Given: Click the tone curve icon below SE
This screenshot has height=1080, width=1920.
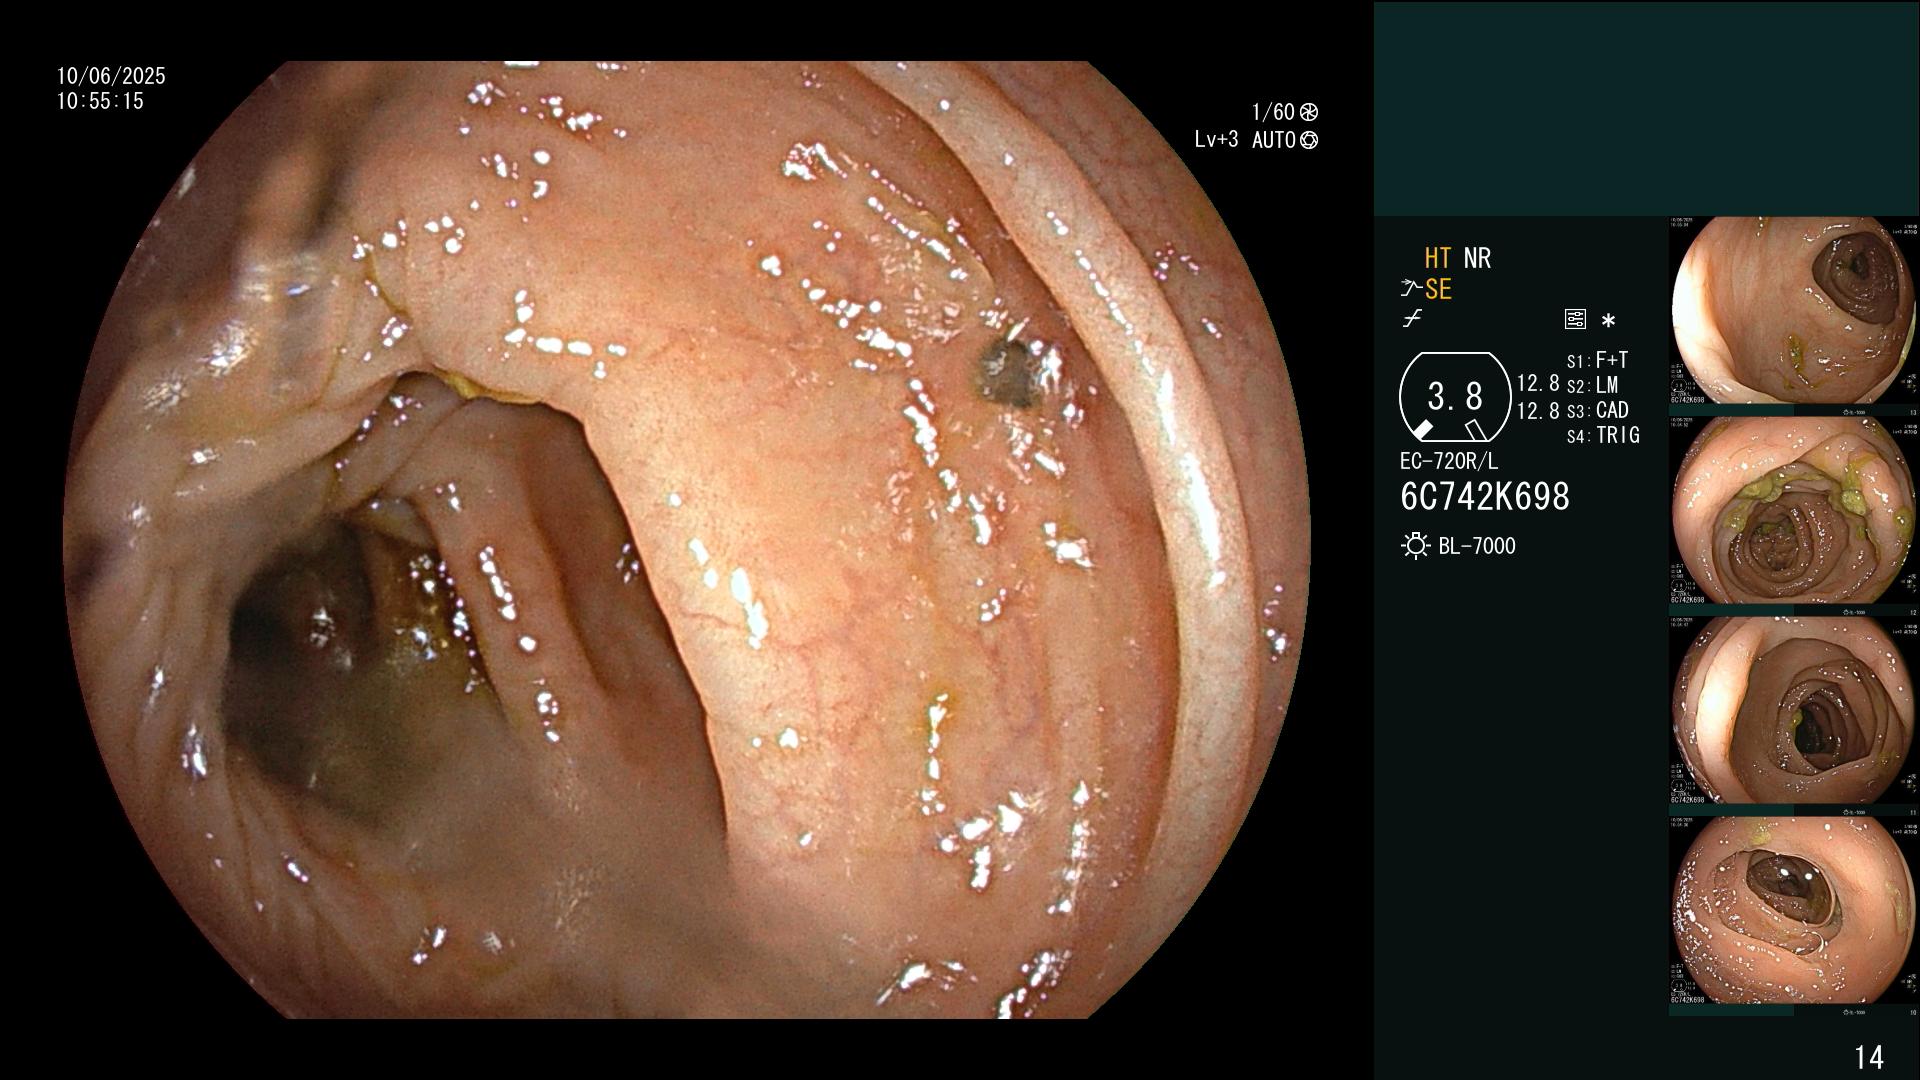Looking at the screenshot, I should [1412, 319].
